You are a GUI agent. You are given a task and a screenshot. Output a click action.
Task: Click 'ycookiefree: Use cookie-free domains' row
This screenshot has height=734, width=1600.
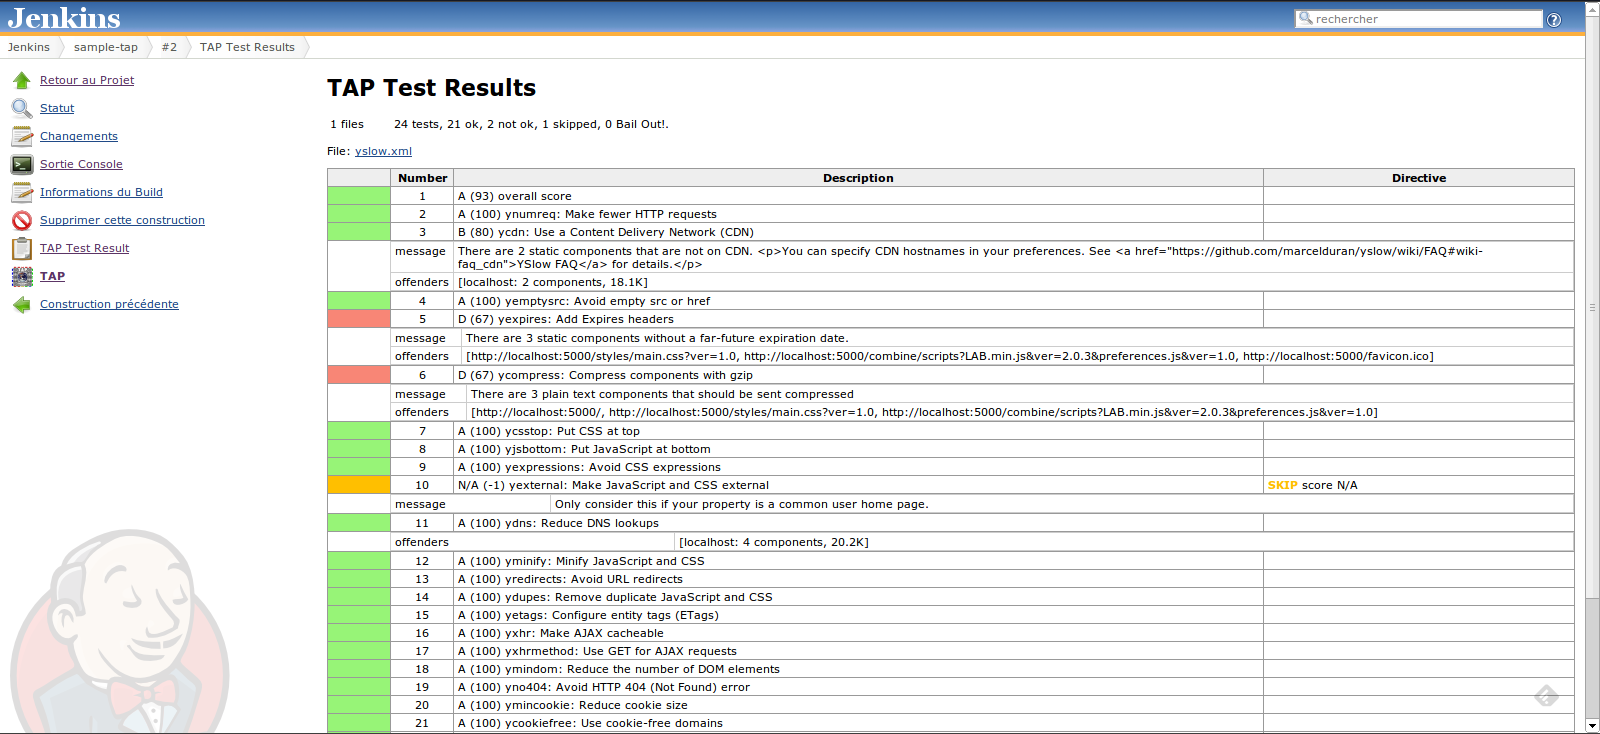point(951,723)
